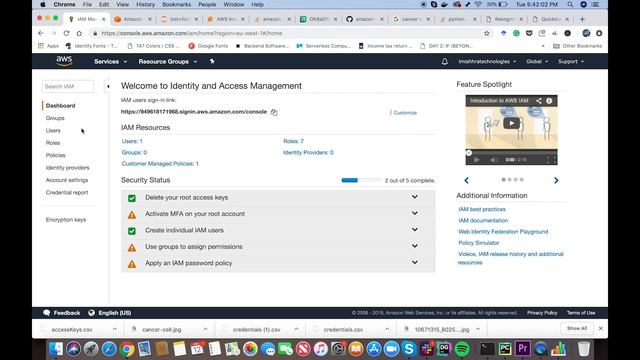Screen dimensions: 640x360
Task: Click the video share icon
Action: [539, 100]
